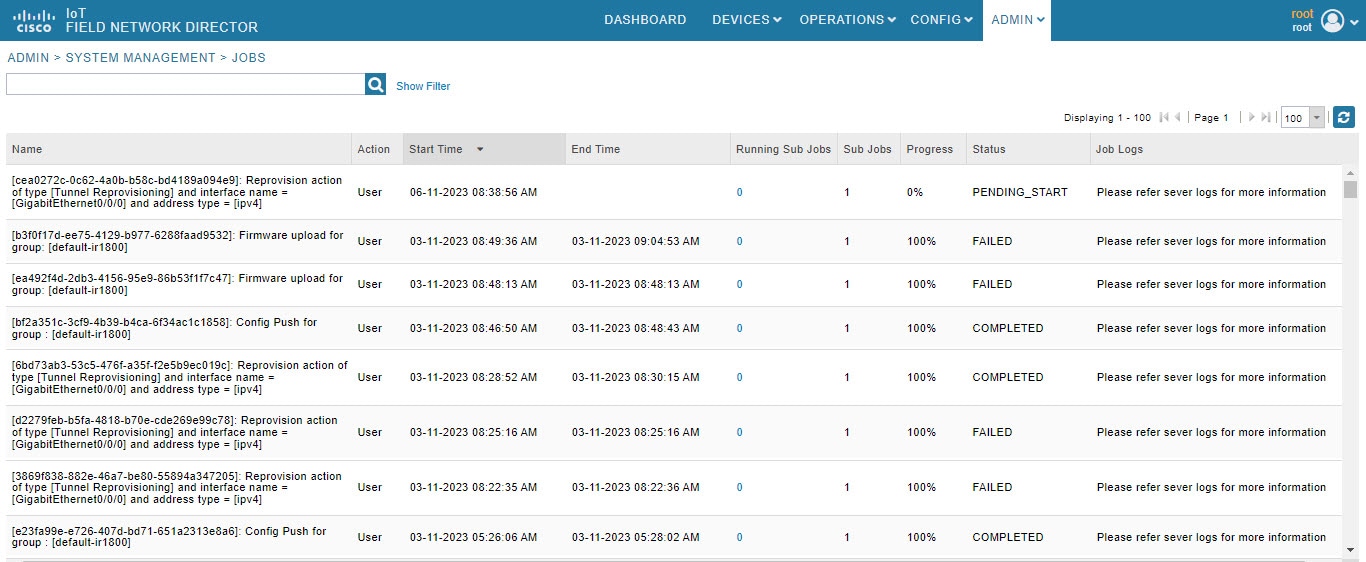Open the ADMIN menu
The width and height of the screenshot is (1366, 562).
[x=1017, y=20]
